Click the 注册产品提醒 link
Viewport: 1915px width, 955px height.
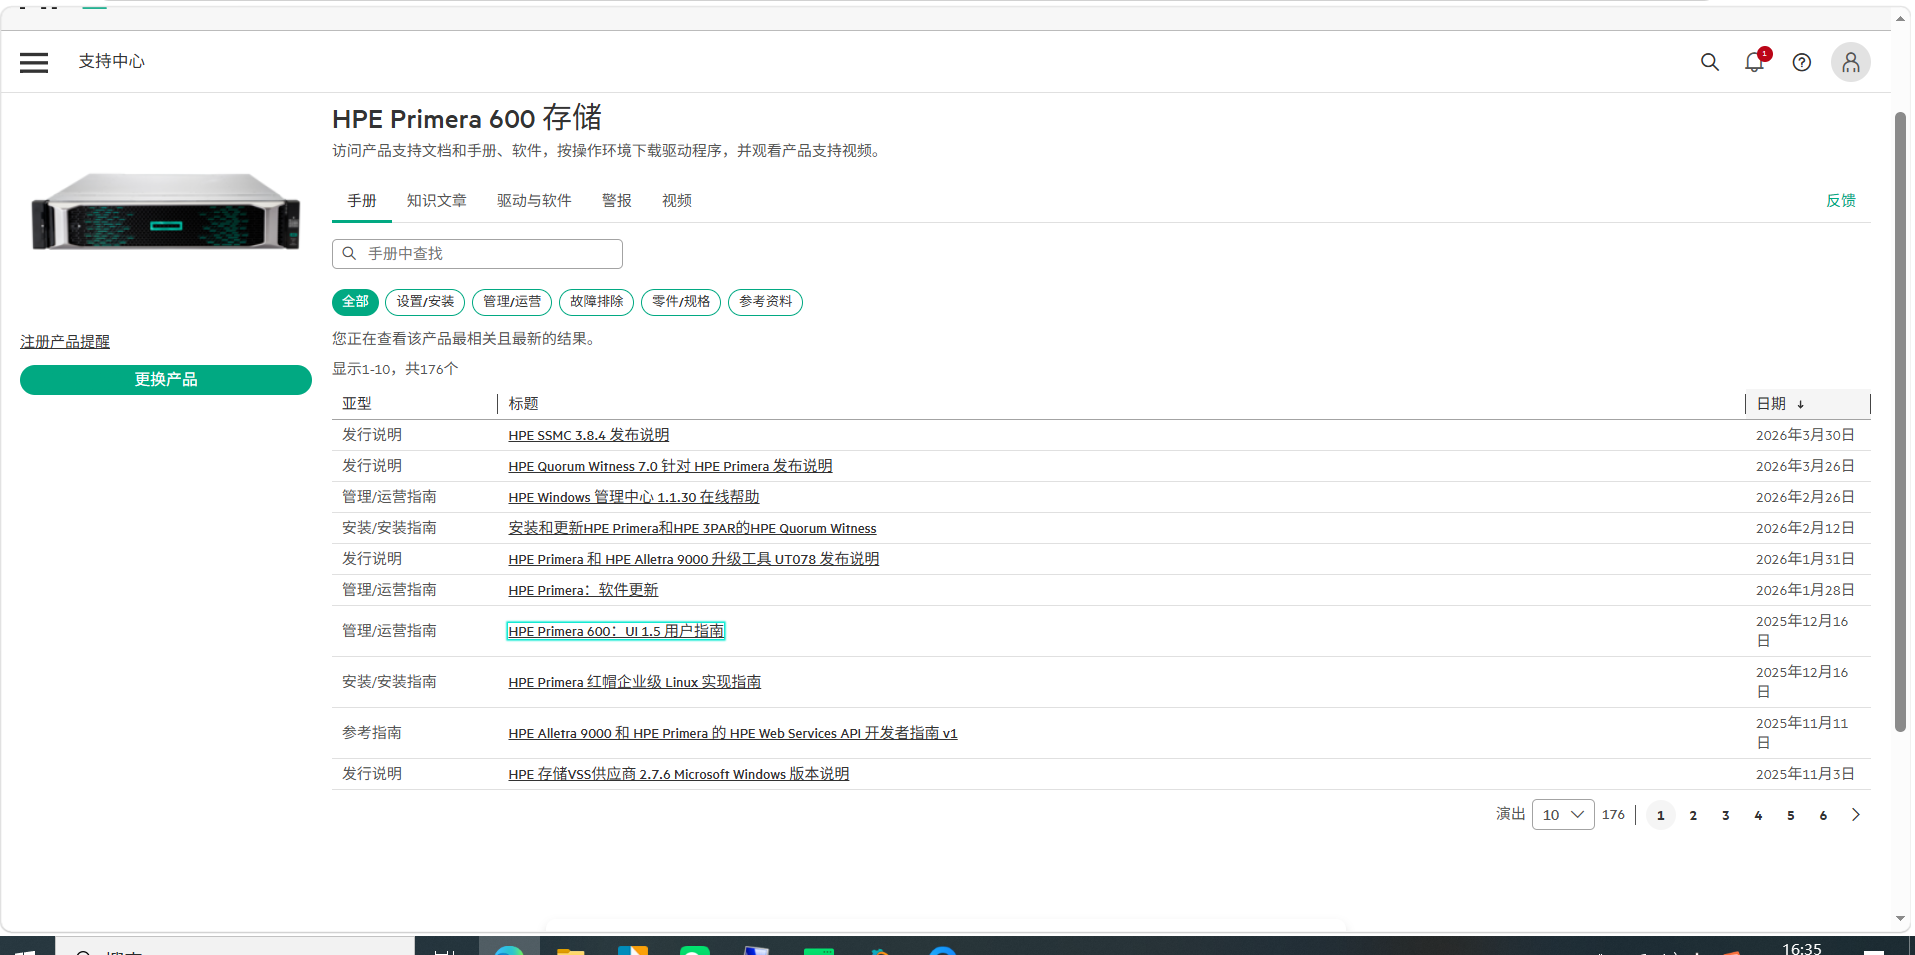[x=65, y=342]
